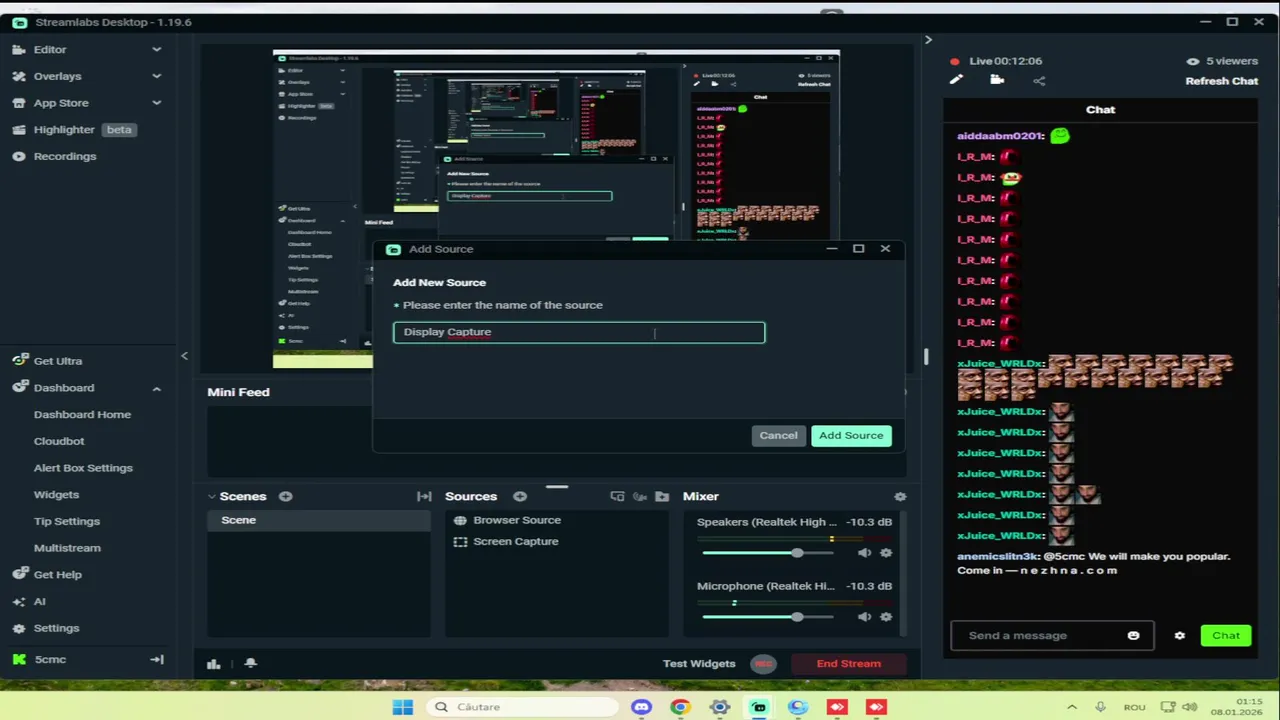Open Cloudbot in the sidebar

pos(59,441)
